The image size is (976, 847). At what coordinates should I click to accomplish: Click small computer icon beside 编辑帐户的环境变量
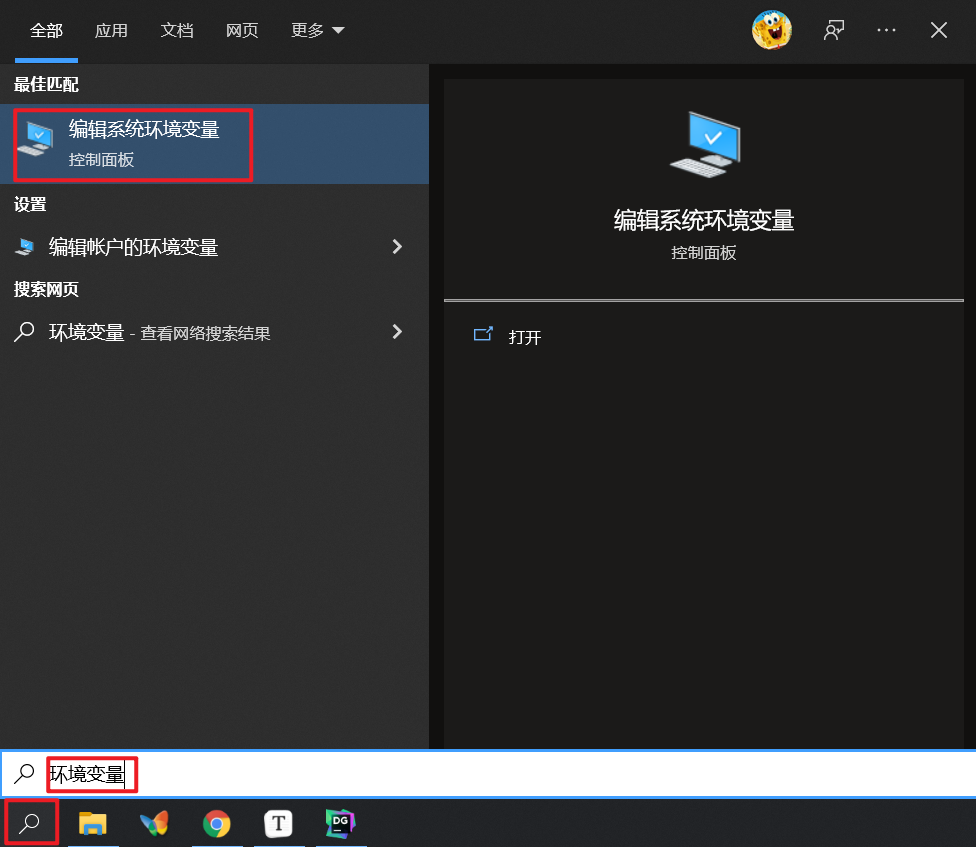tap(25, 247)
